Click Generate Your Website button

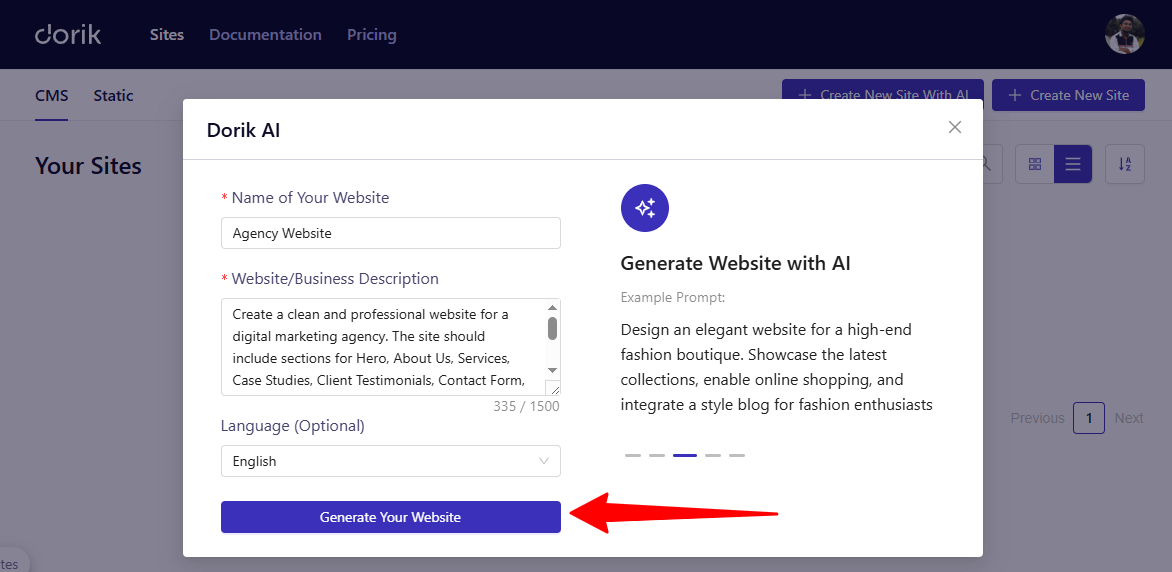(x=391, y=517)
